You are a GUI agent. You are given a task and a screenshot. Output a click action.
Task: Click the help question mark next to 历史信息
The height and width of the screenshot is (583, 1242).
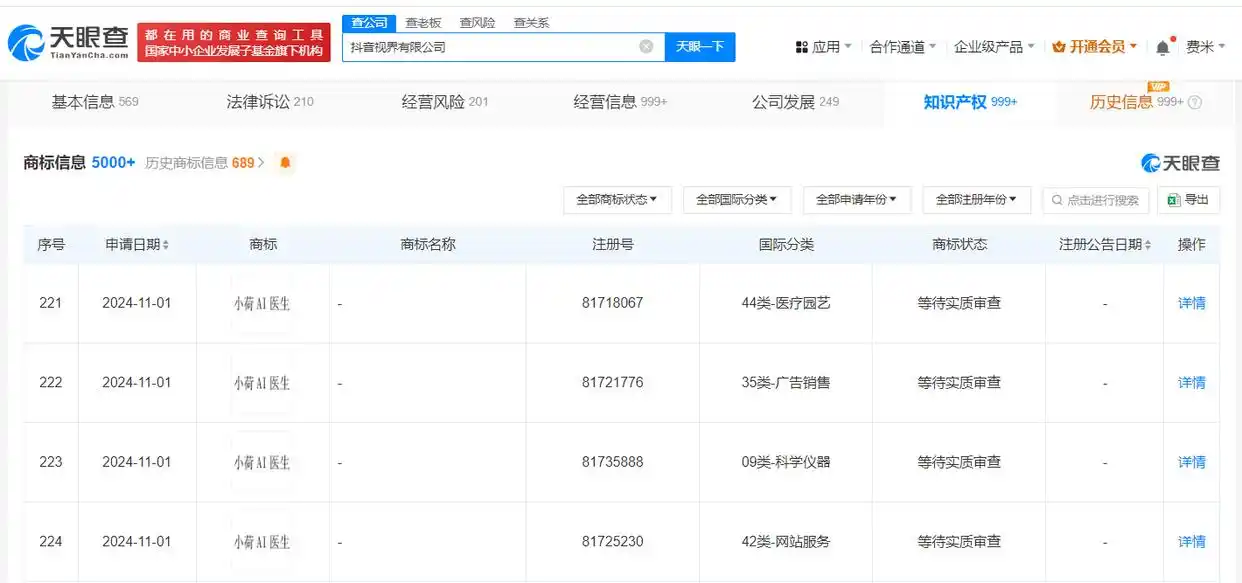(1196, 101)
